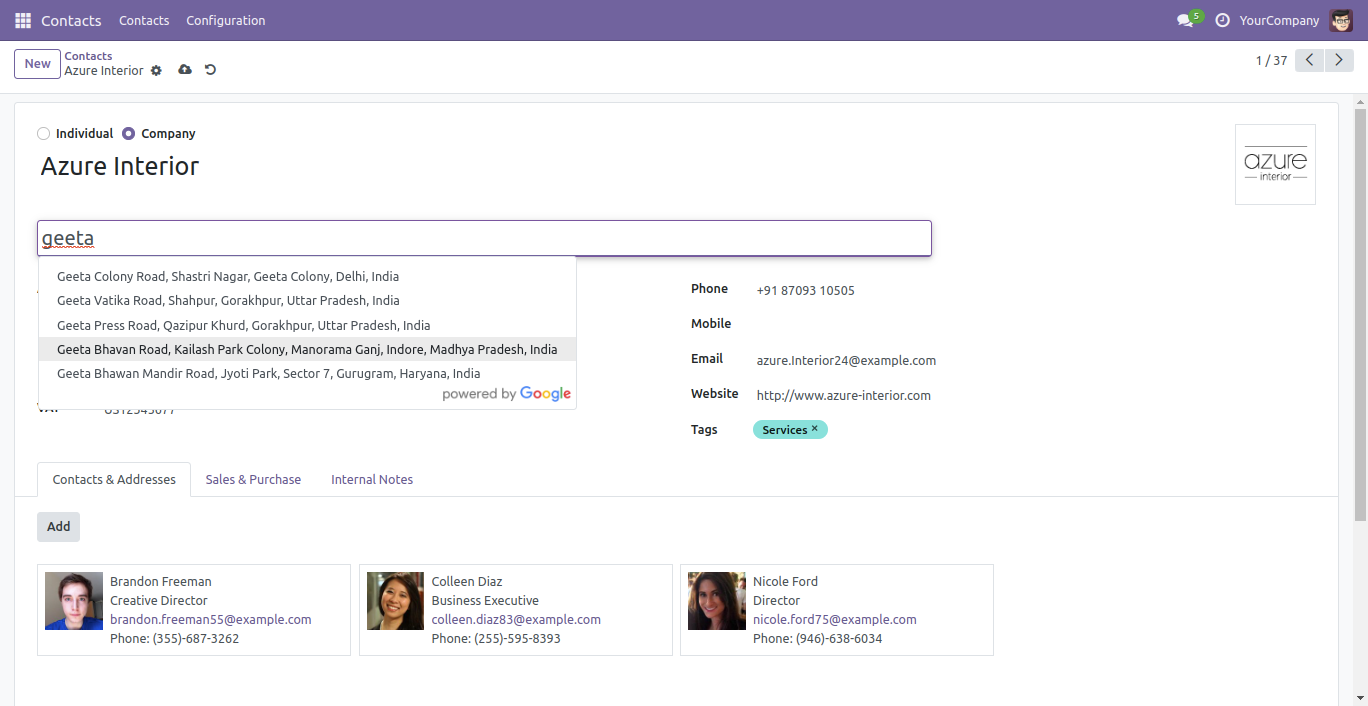The height and width of the screenshot is (706, 1368).
Task: Click Phone: (255)-595-8393 text
Action: (x=496, y=638)
